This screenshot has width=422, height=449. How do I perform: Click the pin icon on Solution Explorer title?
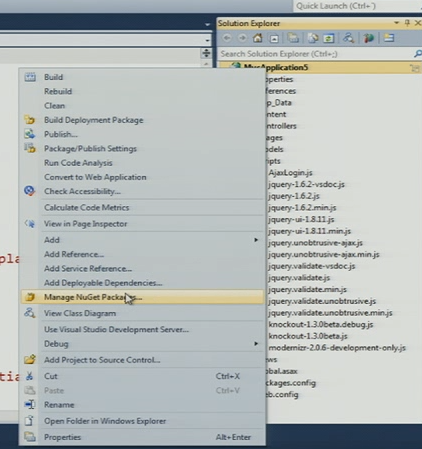(407, 23)
